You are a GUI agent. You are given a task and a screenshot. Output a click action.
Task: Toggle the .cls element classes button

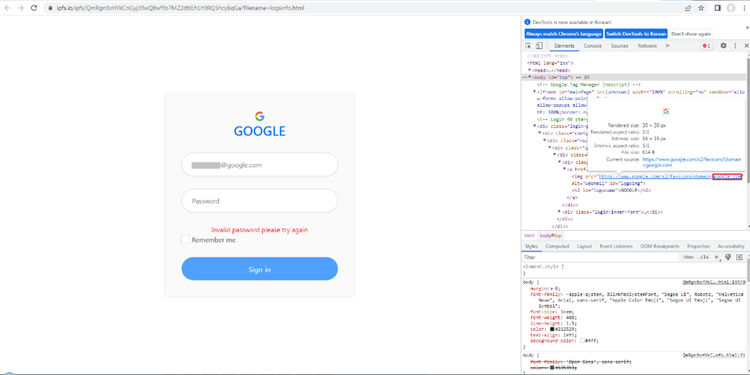[704, 257]
